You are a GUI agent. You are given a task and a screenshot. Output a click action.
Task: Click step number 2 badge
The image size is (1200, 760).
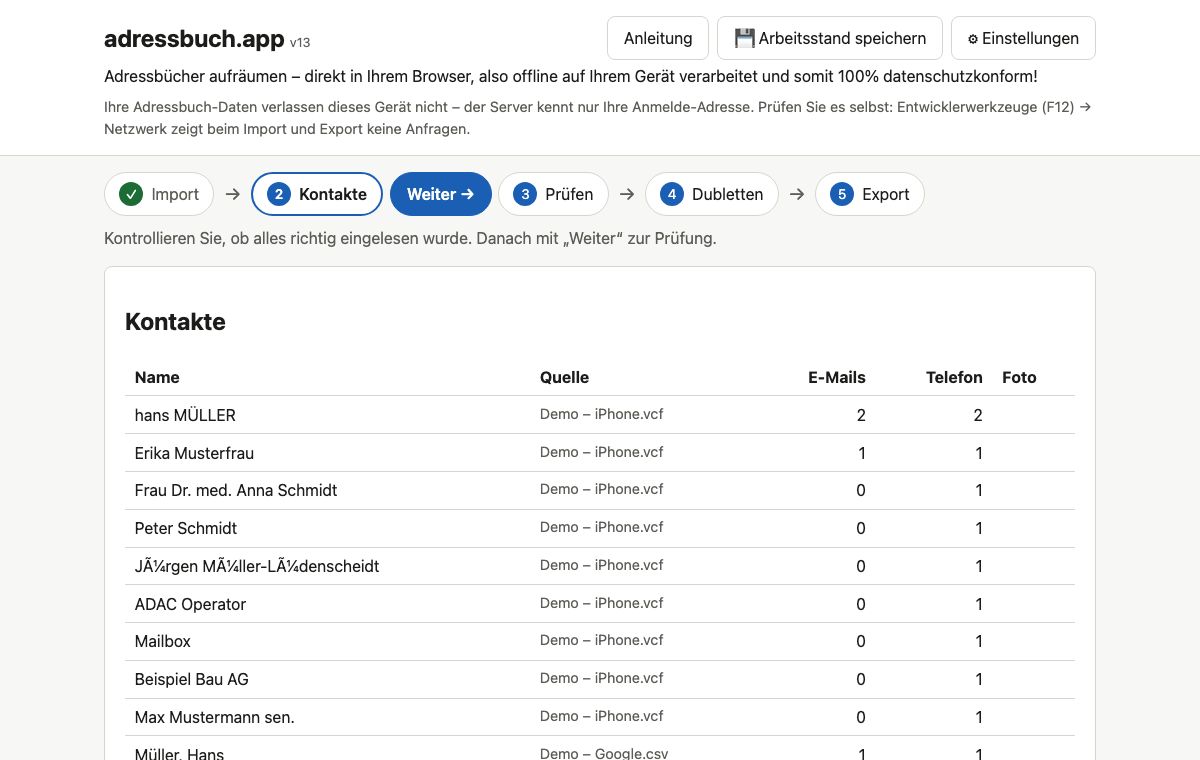[x=279, y=194]
